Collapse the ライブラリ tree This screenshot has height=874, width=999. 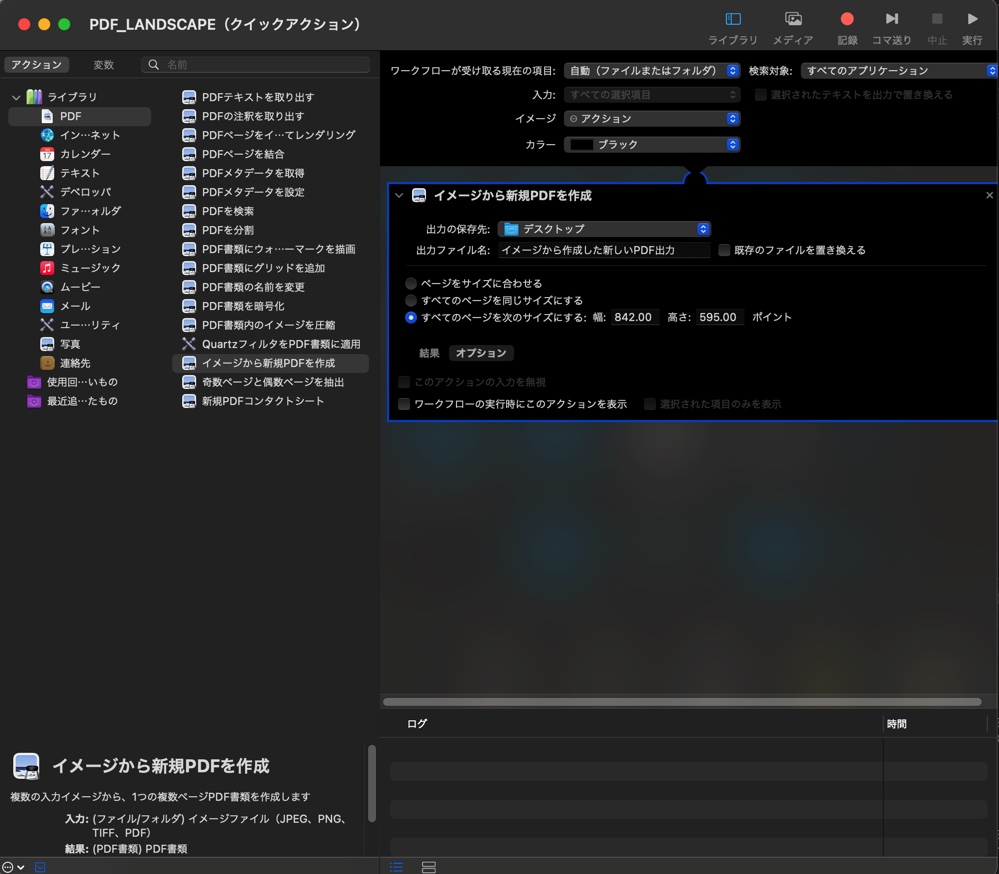pos(16,97)
